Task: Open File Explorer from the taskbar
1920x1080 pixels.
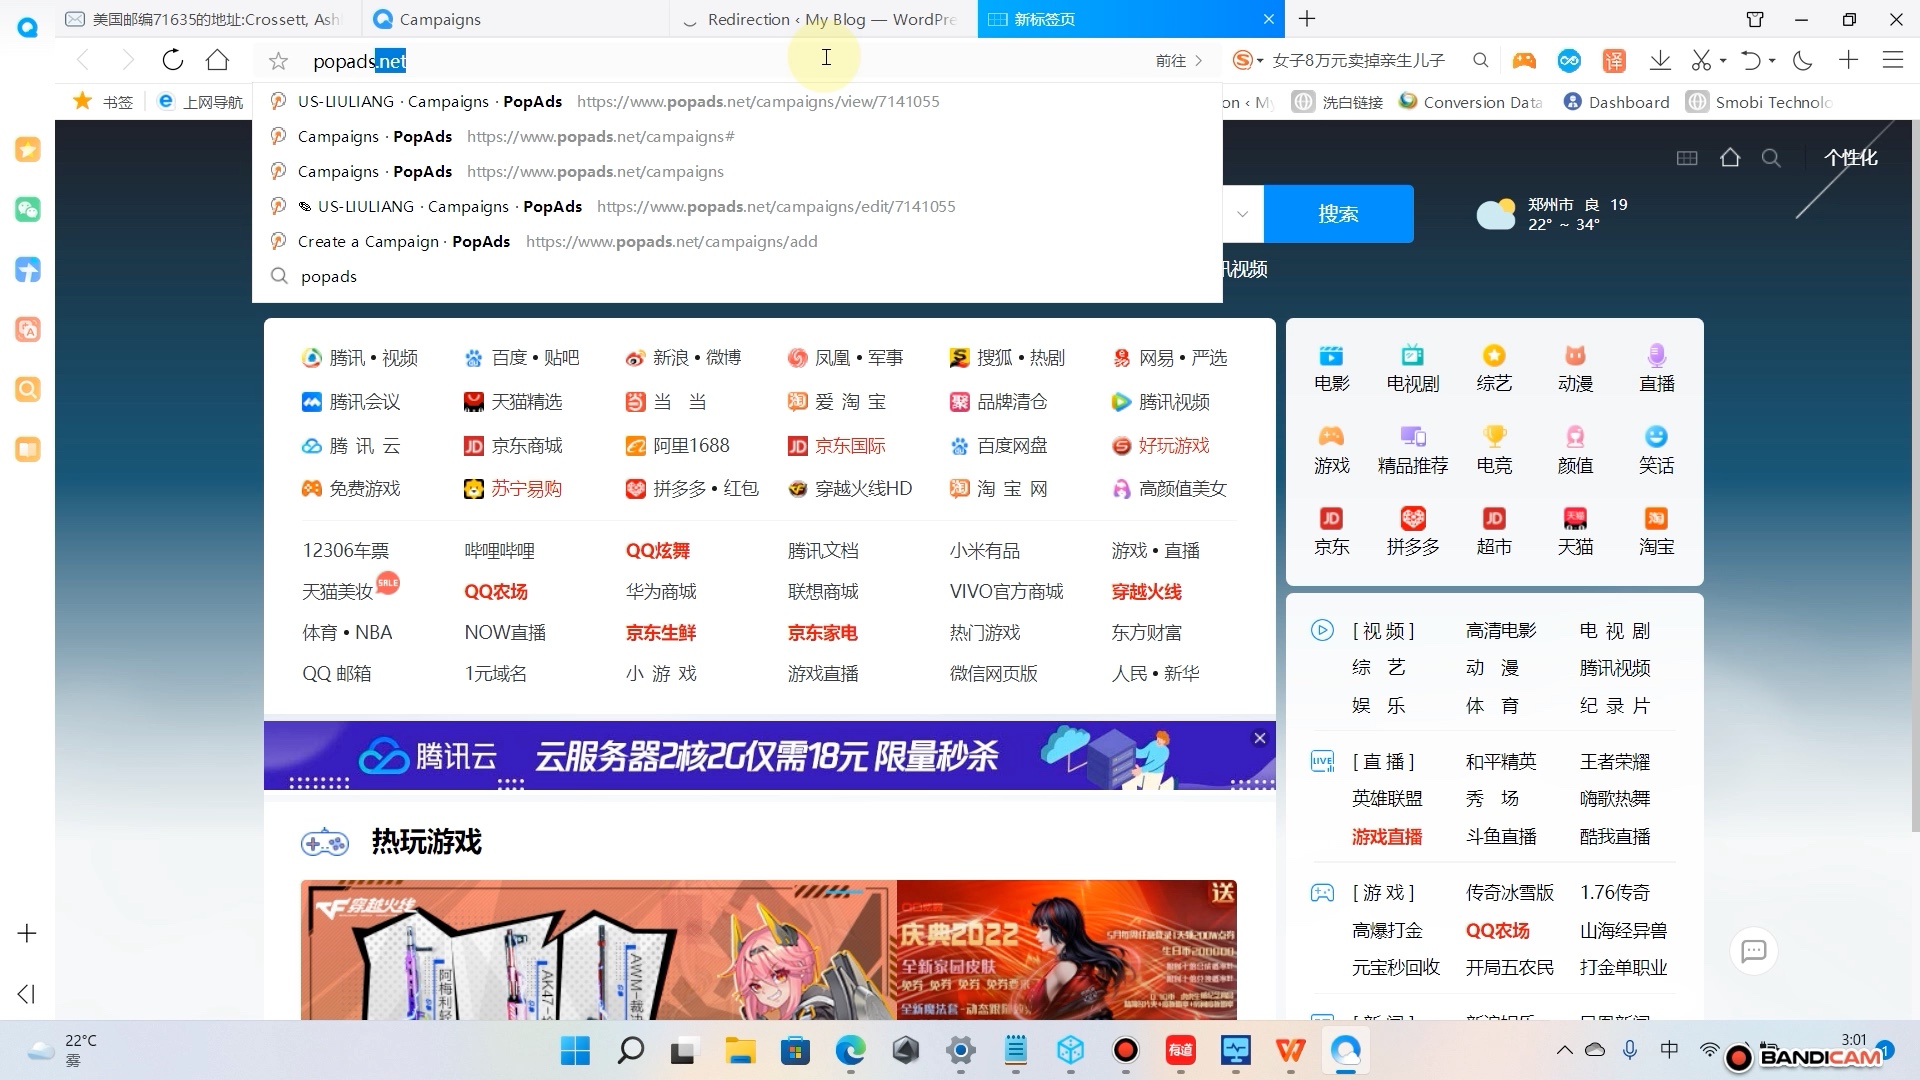Action: click(740, 1050)
